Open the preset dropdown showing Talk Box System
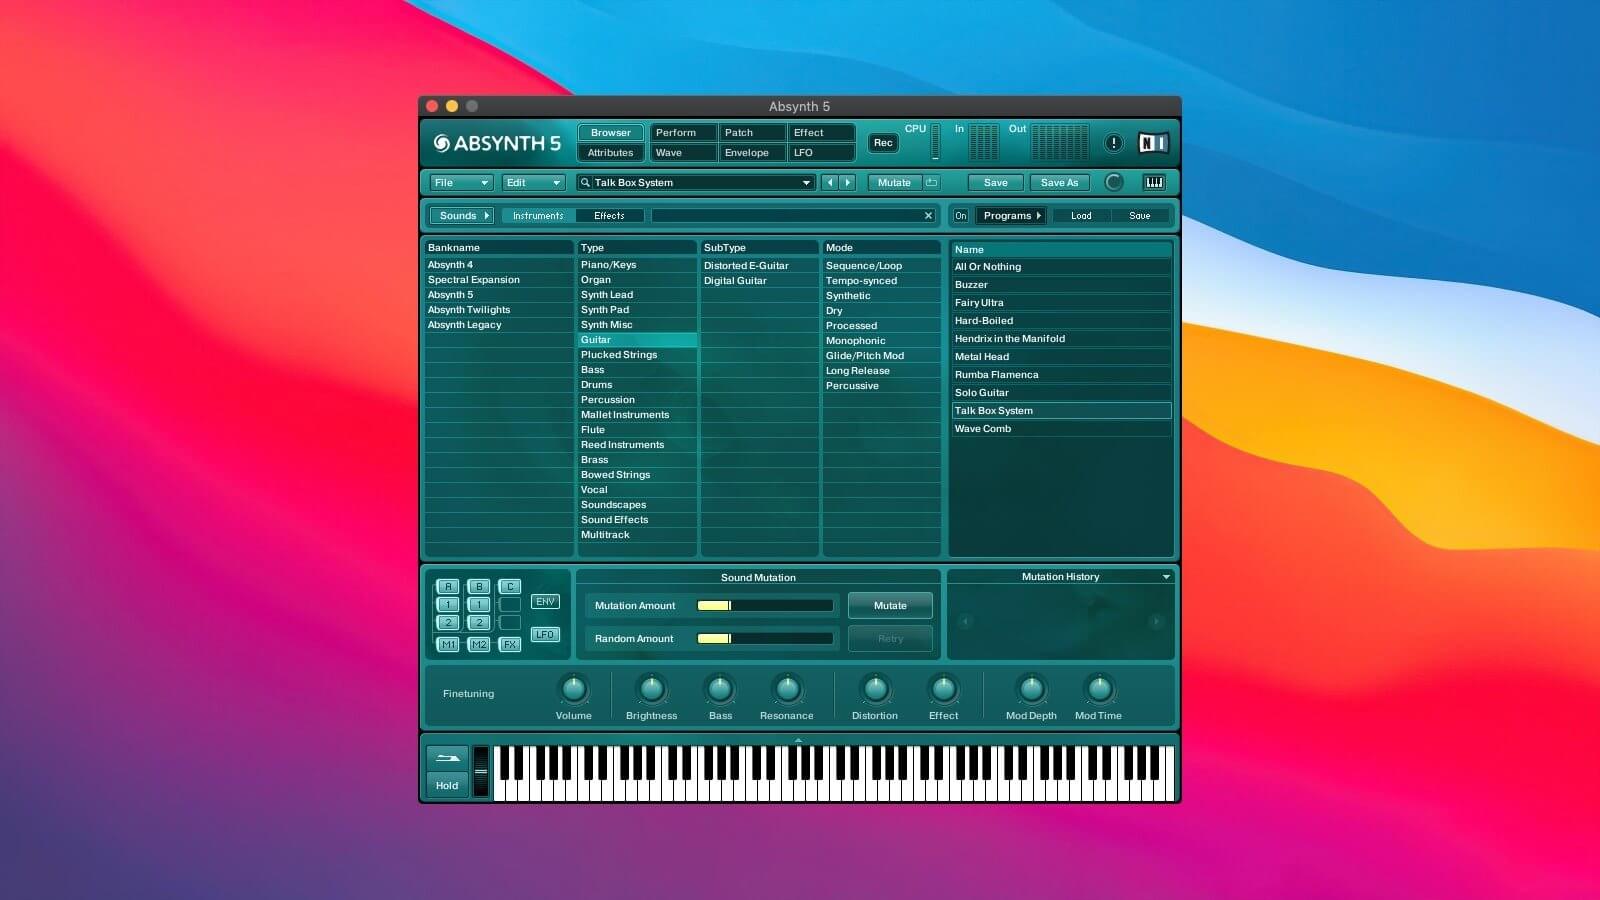1600x900 pixels. [807, 183]
